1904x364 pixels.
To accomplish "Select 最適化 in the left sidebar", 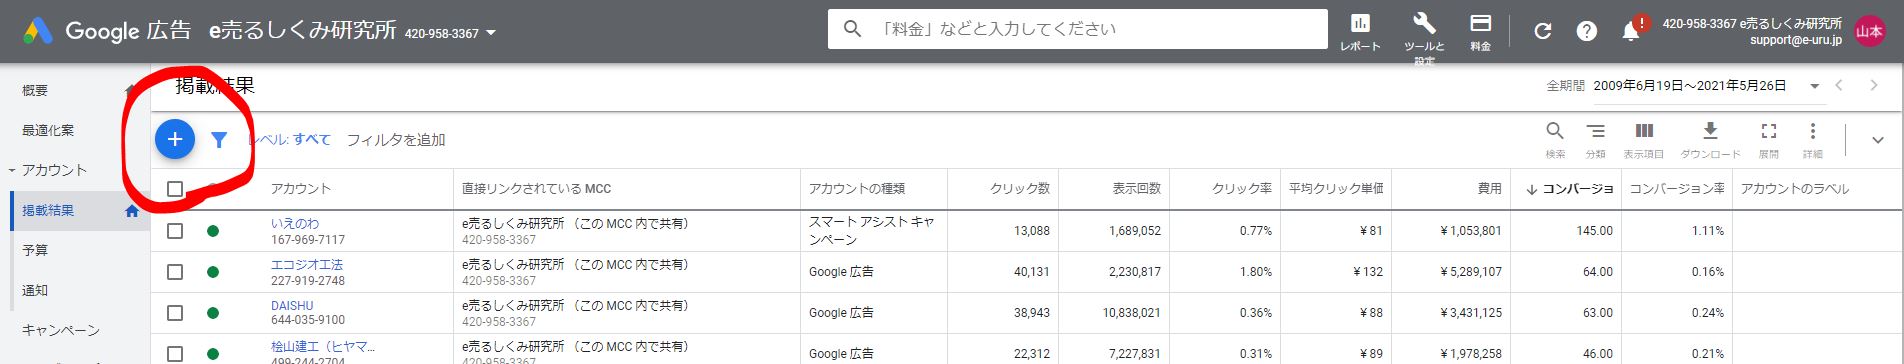I will pyautogui.click(x=48, y=130).
